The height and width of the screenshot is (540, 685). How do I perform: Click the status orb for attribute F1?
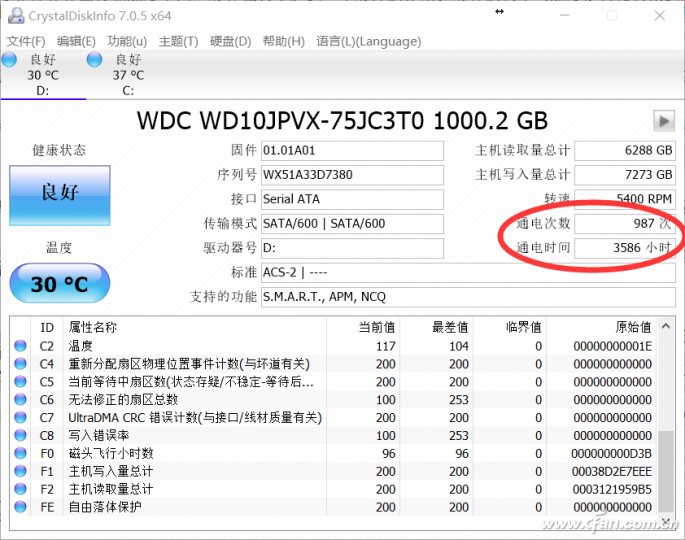[20, 471]
